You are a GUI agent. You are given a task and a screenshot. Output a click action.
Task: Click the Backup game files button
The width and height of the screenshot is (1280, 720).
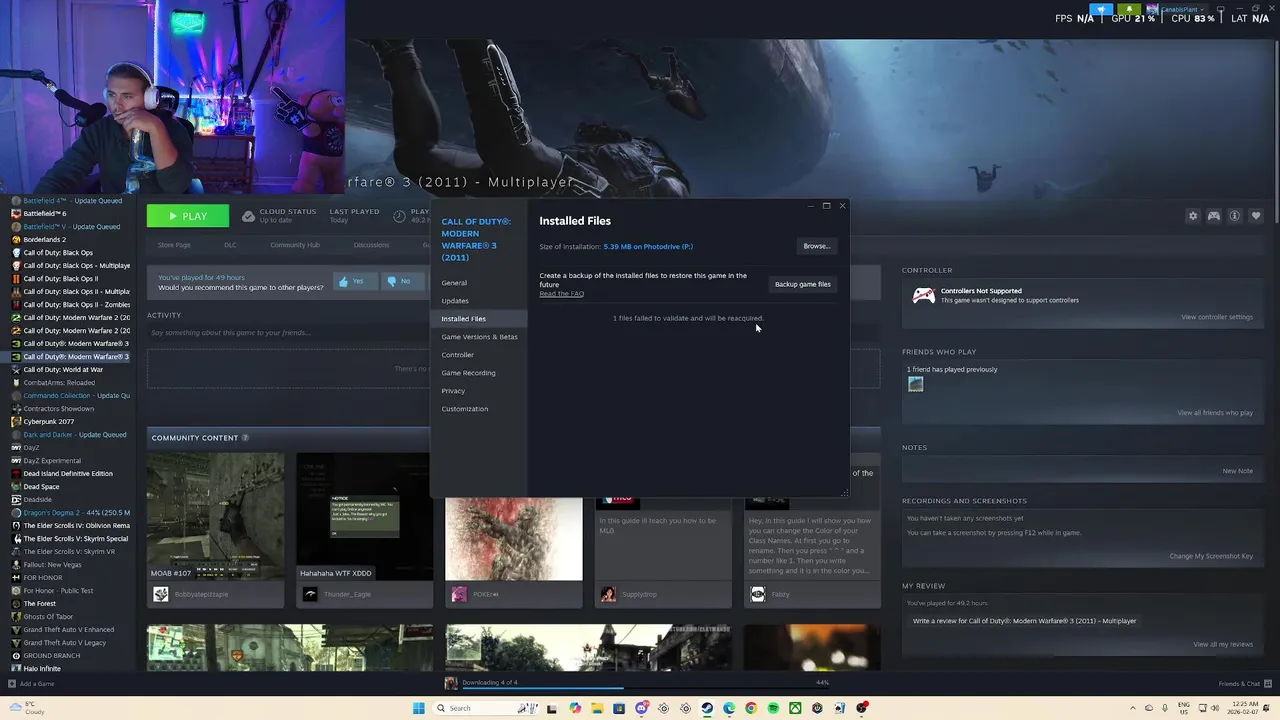pos(803,284)
